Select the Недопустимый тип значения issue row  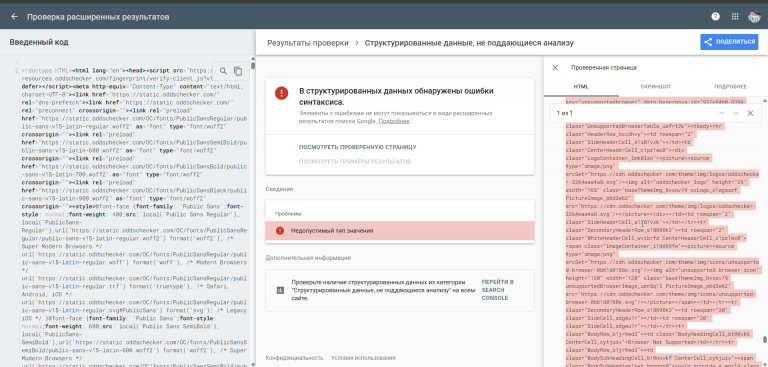pyautogui.click(x=400, y=230)
